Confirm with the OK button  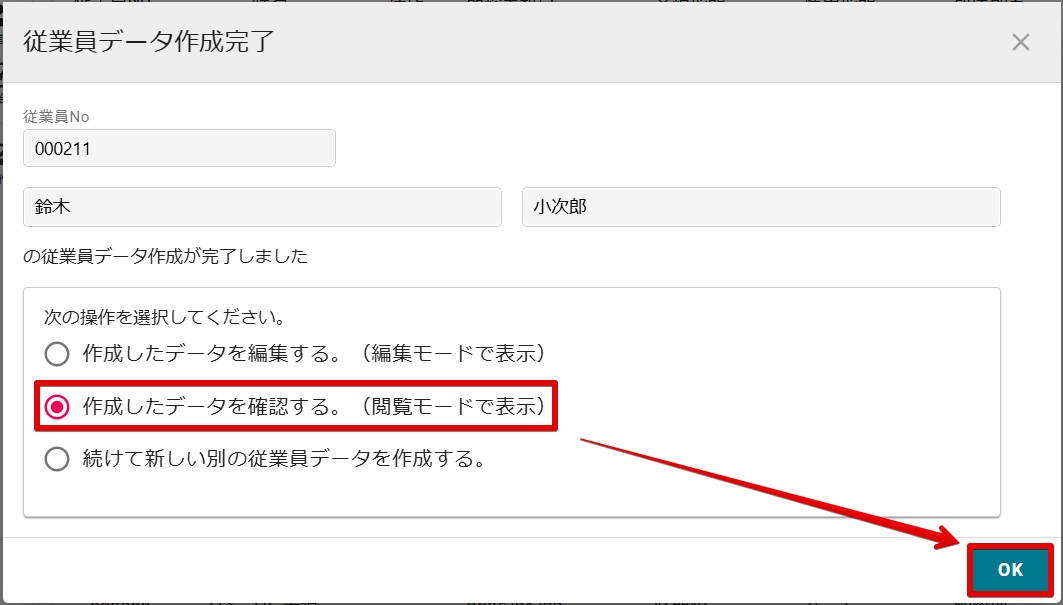click(1010, 570)
